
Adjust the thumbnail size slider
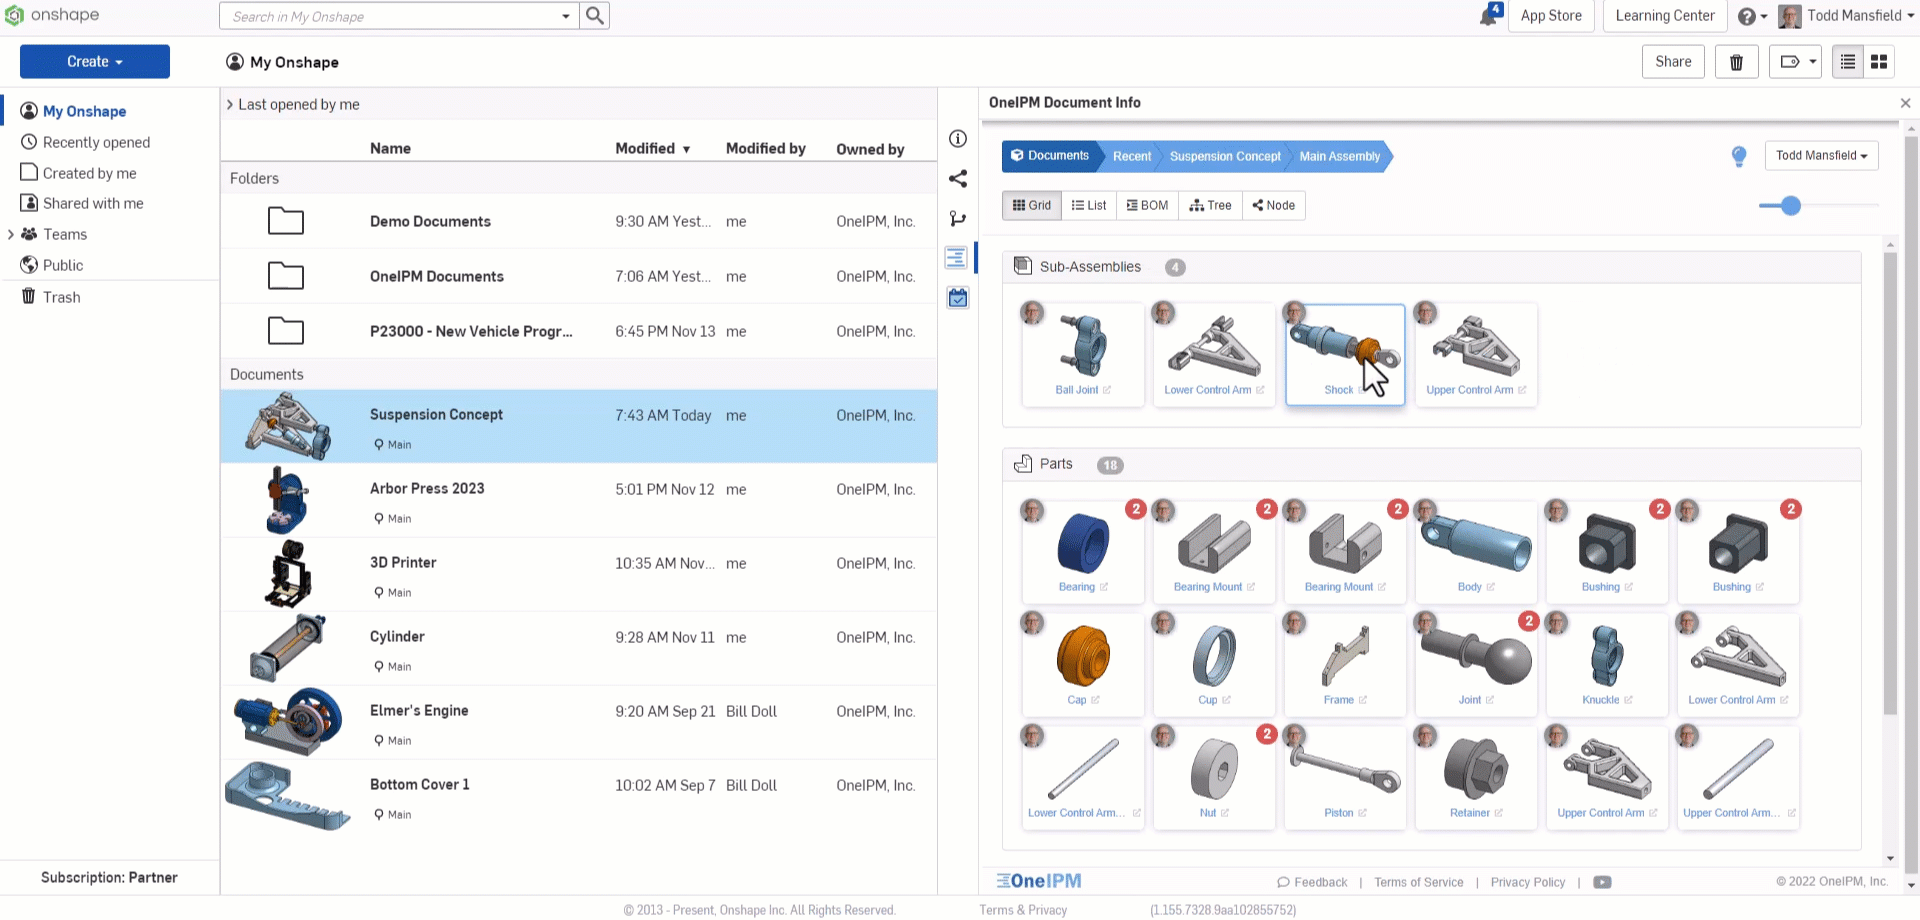[x=1790, y=206]
